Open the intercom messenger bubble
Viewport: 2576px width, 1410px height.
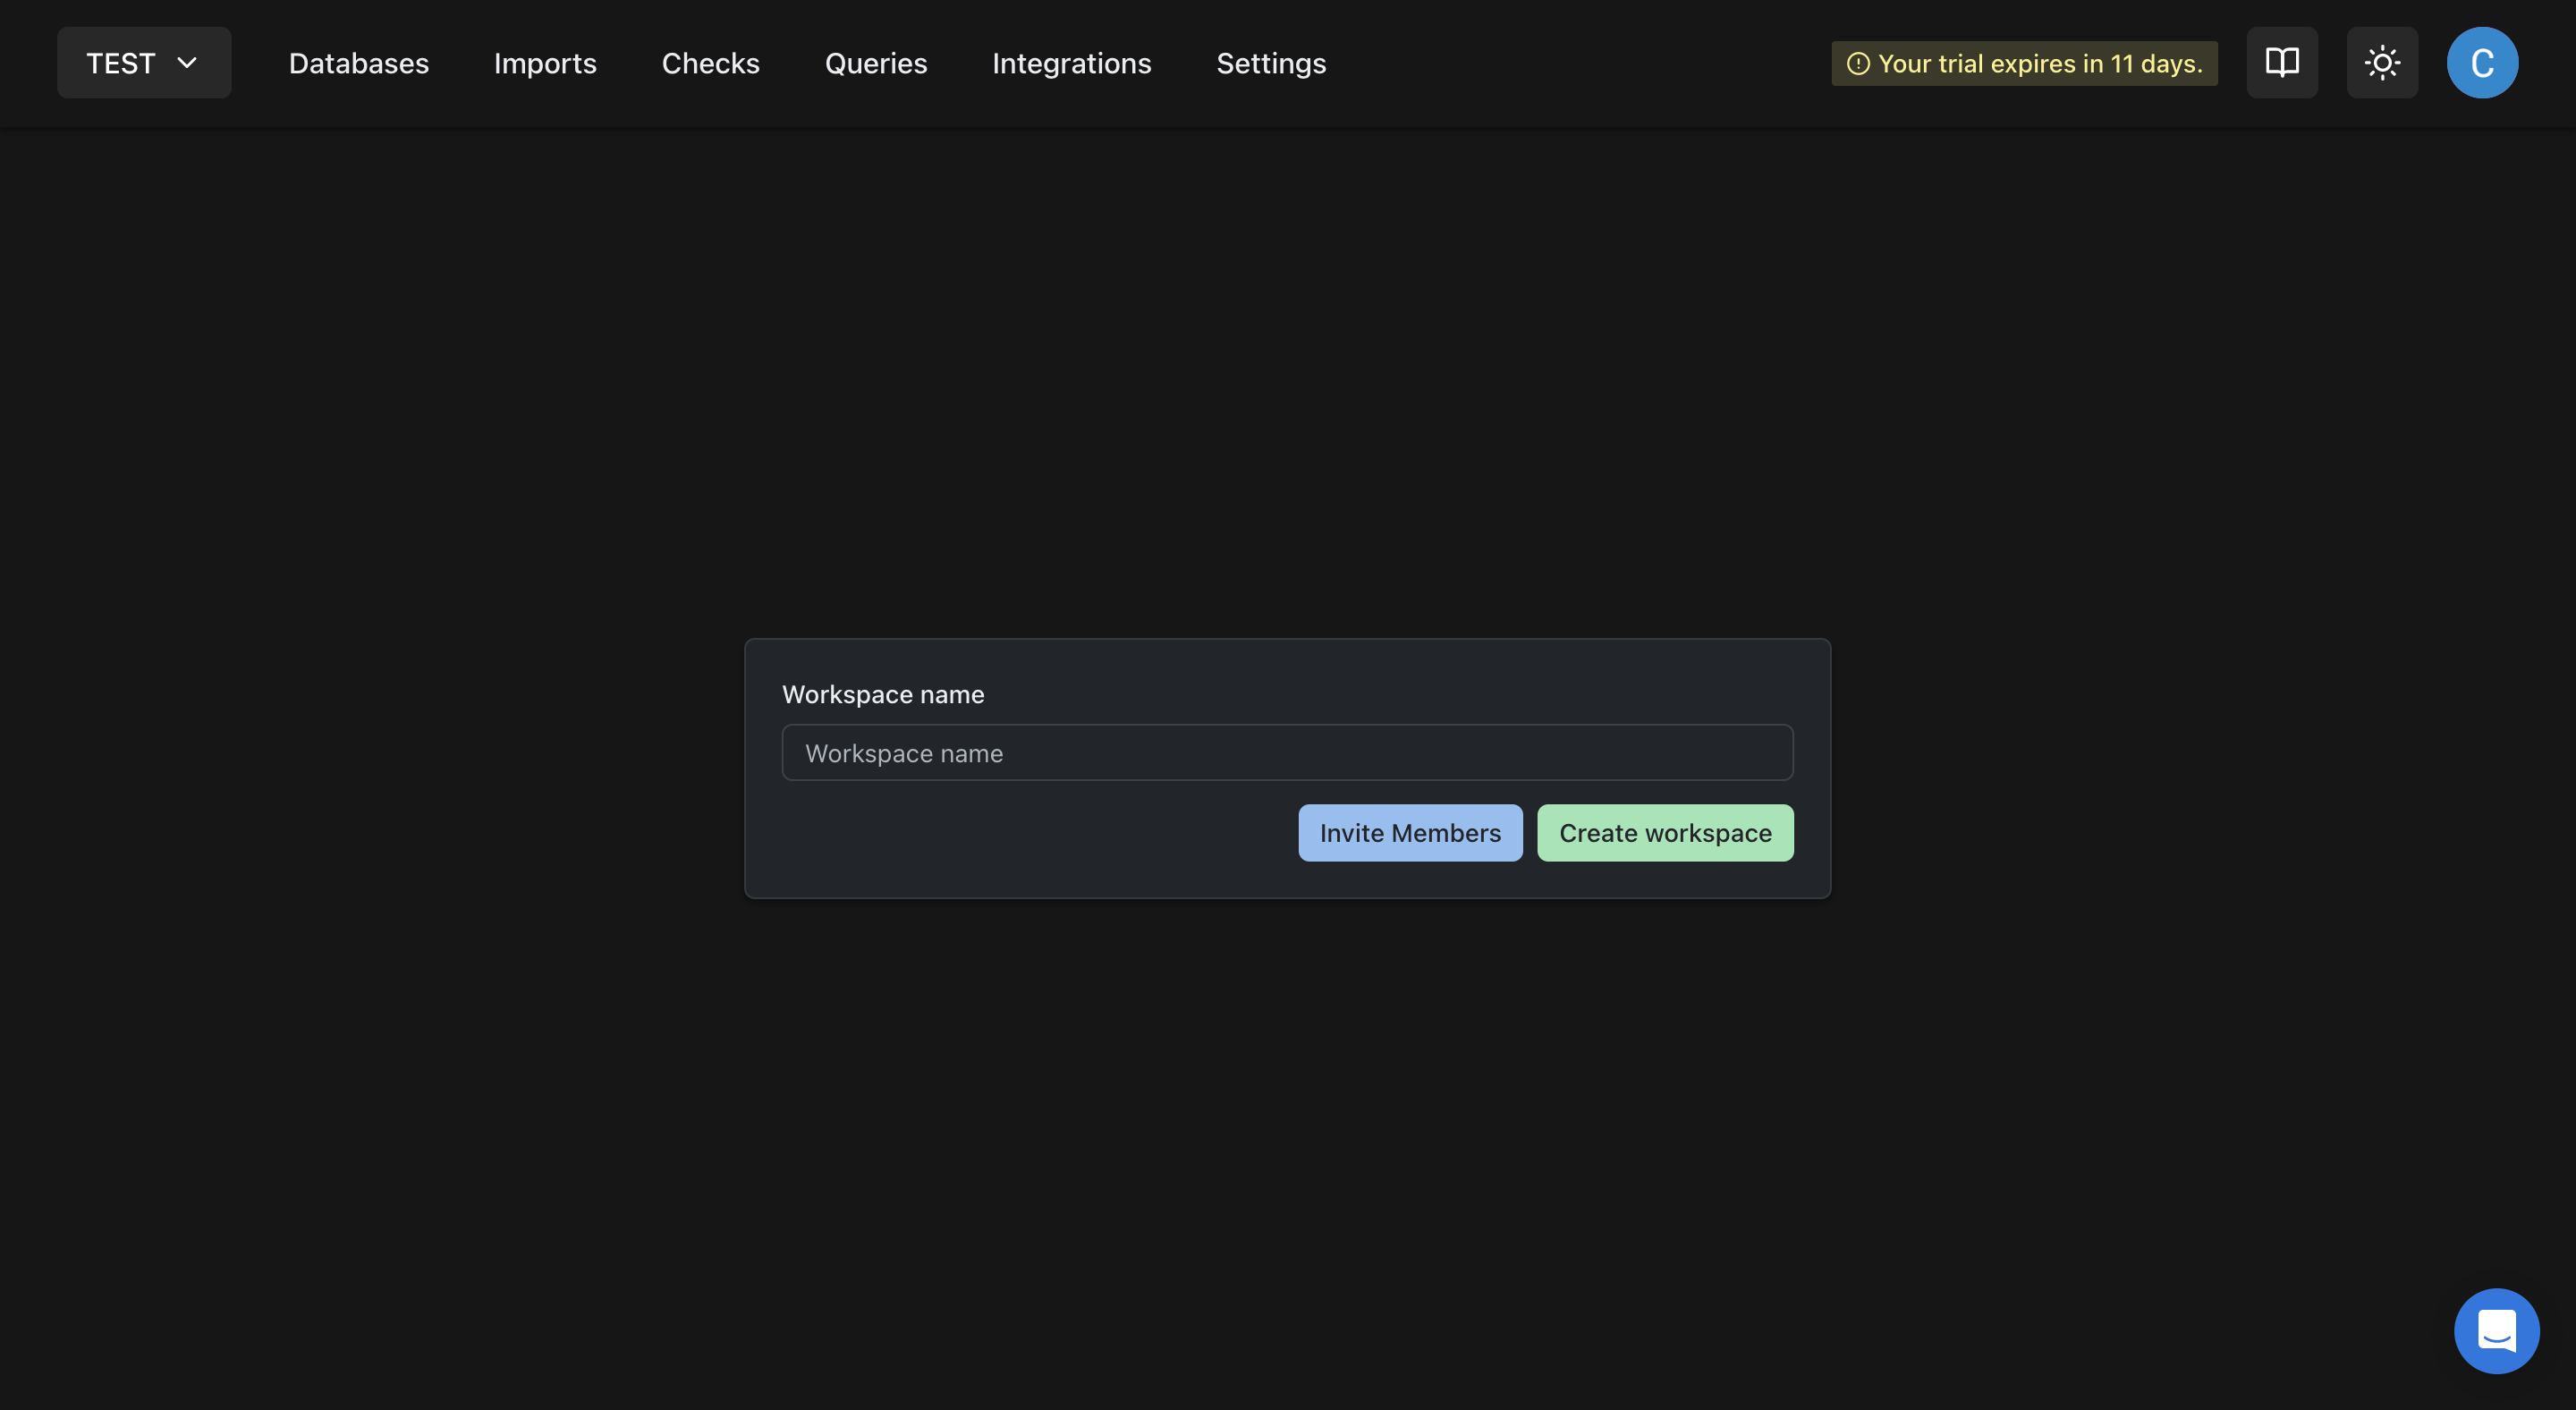pyautogui.click(x=2496, y=1331)
